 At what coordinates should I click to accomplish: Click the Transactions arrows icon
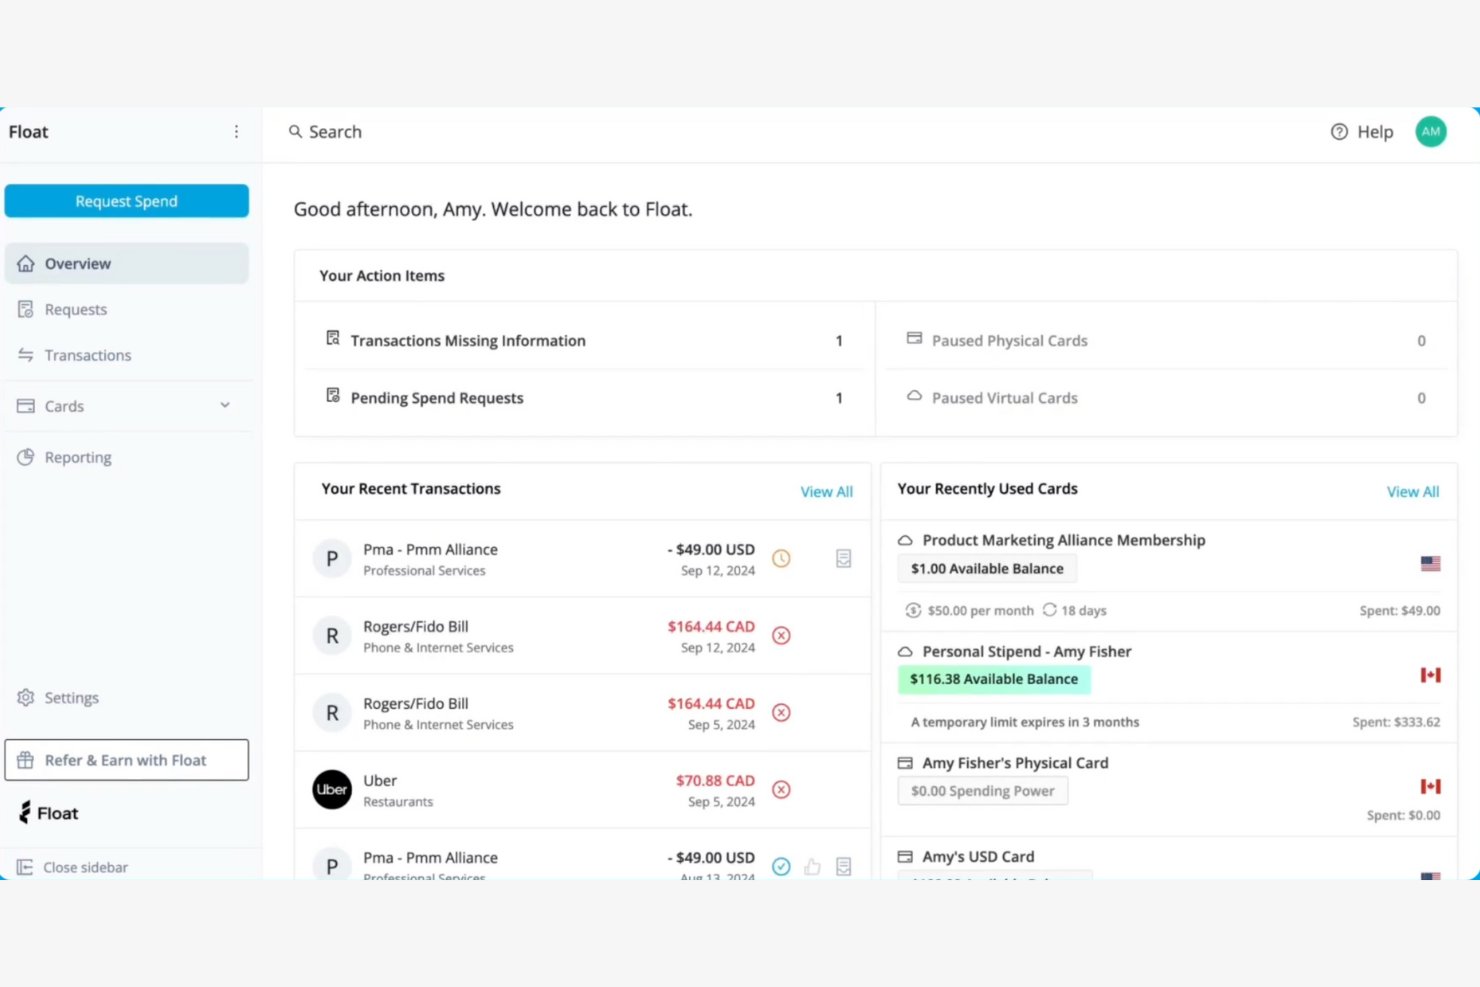click(x=25, y=355)
